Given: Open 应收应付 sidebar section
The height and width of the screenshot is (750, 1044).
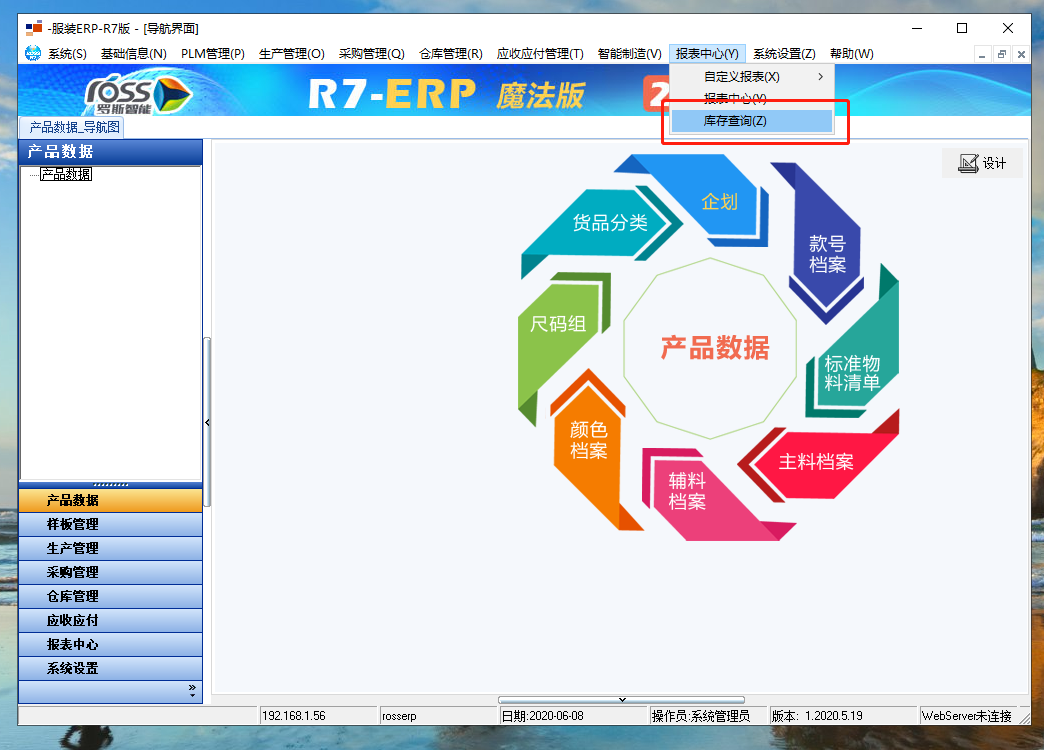Looking at the screenshot, I should click(x=111, y=620).
